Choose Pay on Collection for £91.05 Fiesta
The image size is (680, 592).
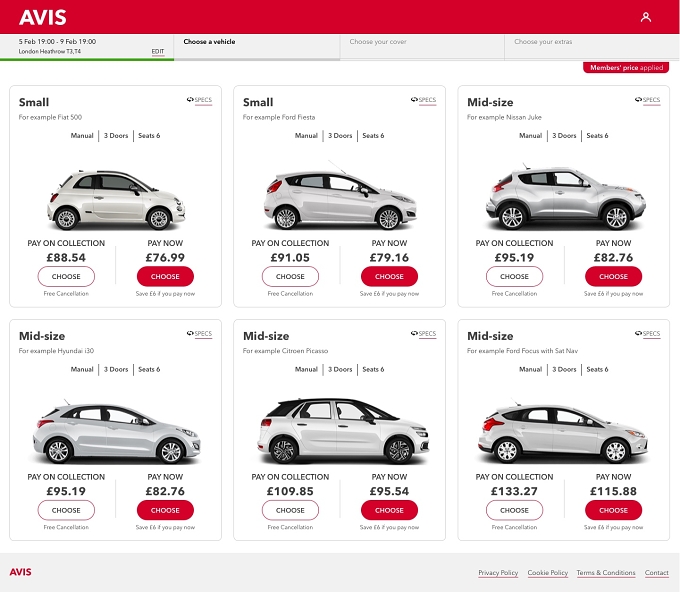[x=290, y=276]
